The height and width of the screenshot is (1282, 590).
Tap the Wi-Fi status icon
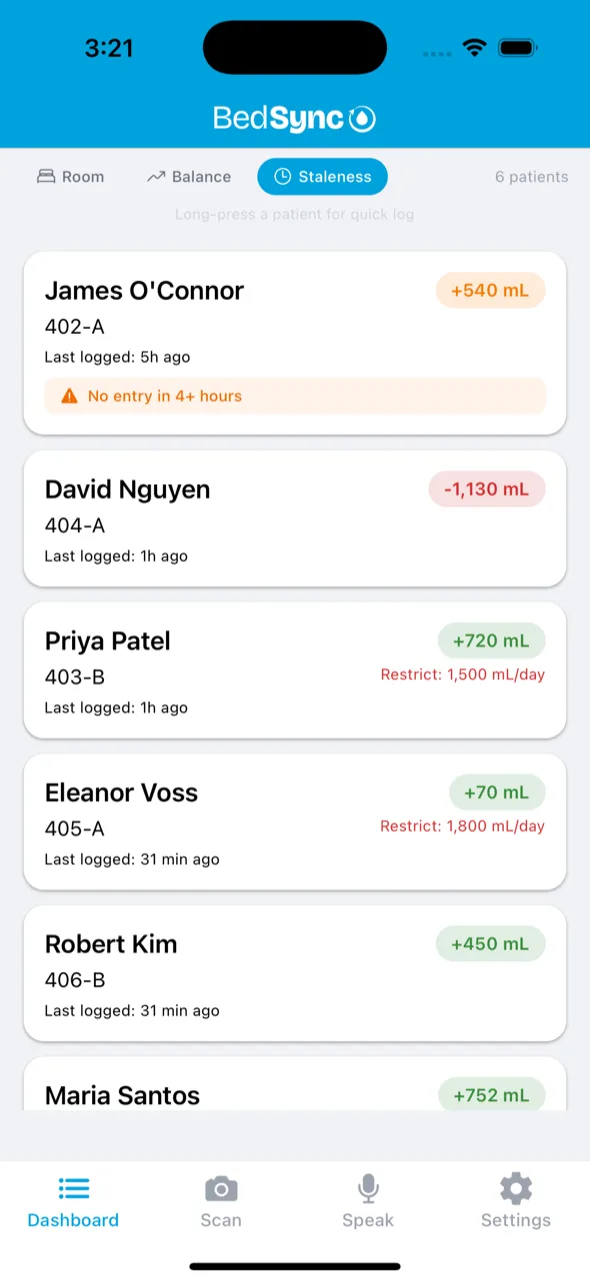coord(474,47)
